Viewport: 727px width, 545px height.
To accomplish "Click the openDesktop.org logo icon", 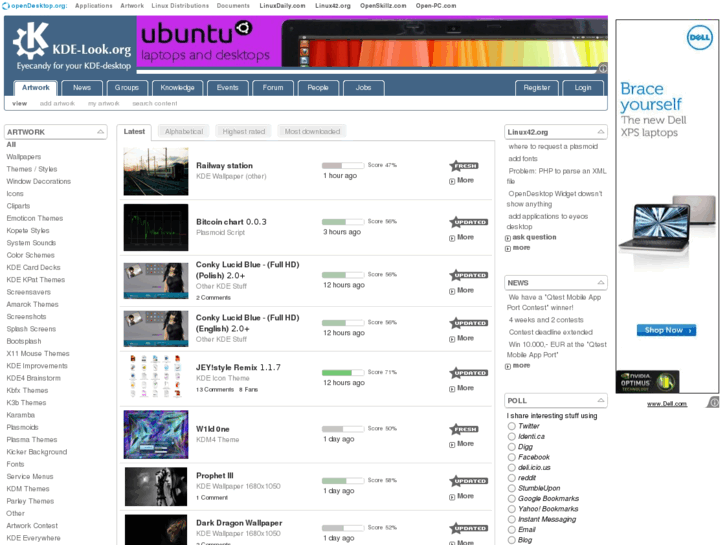I will 6,6.
